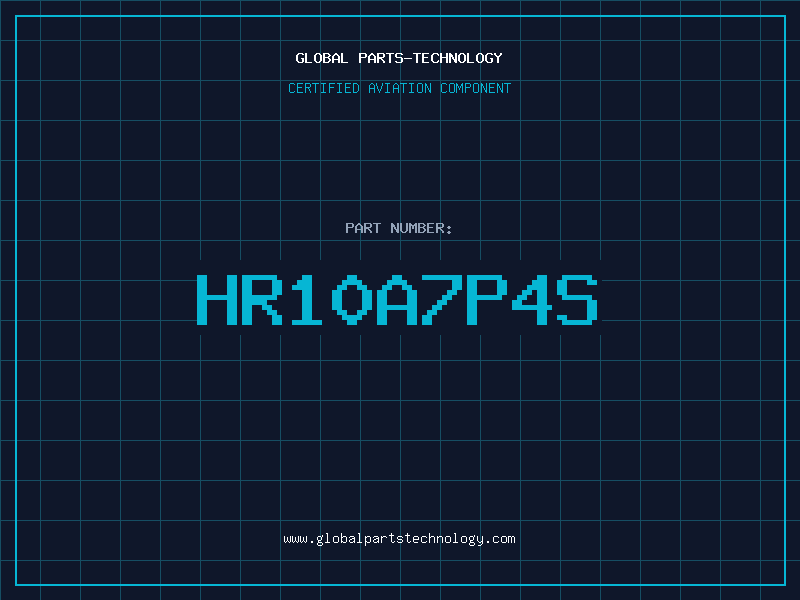Select the word AVIATION in the subtitle
Image resolution: width=800 pixels, height=600 pixels.
(399, 89)
